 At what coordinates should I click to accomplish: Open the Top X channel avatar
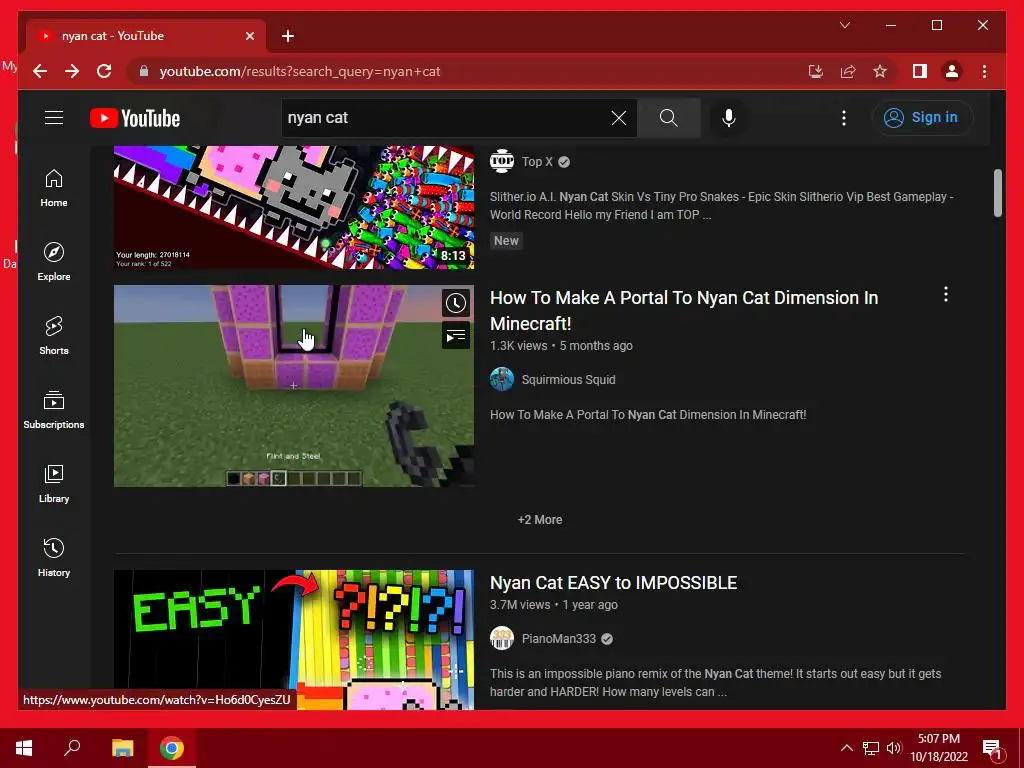point(502,161)
